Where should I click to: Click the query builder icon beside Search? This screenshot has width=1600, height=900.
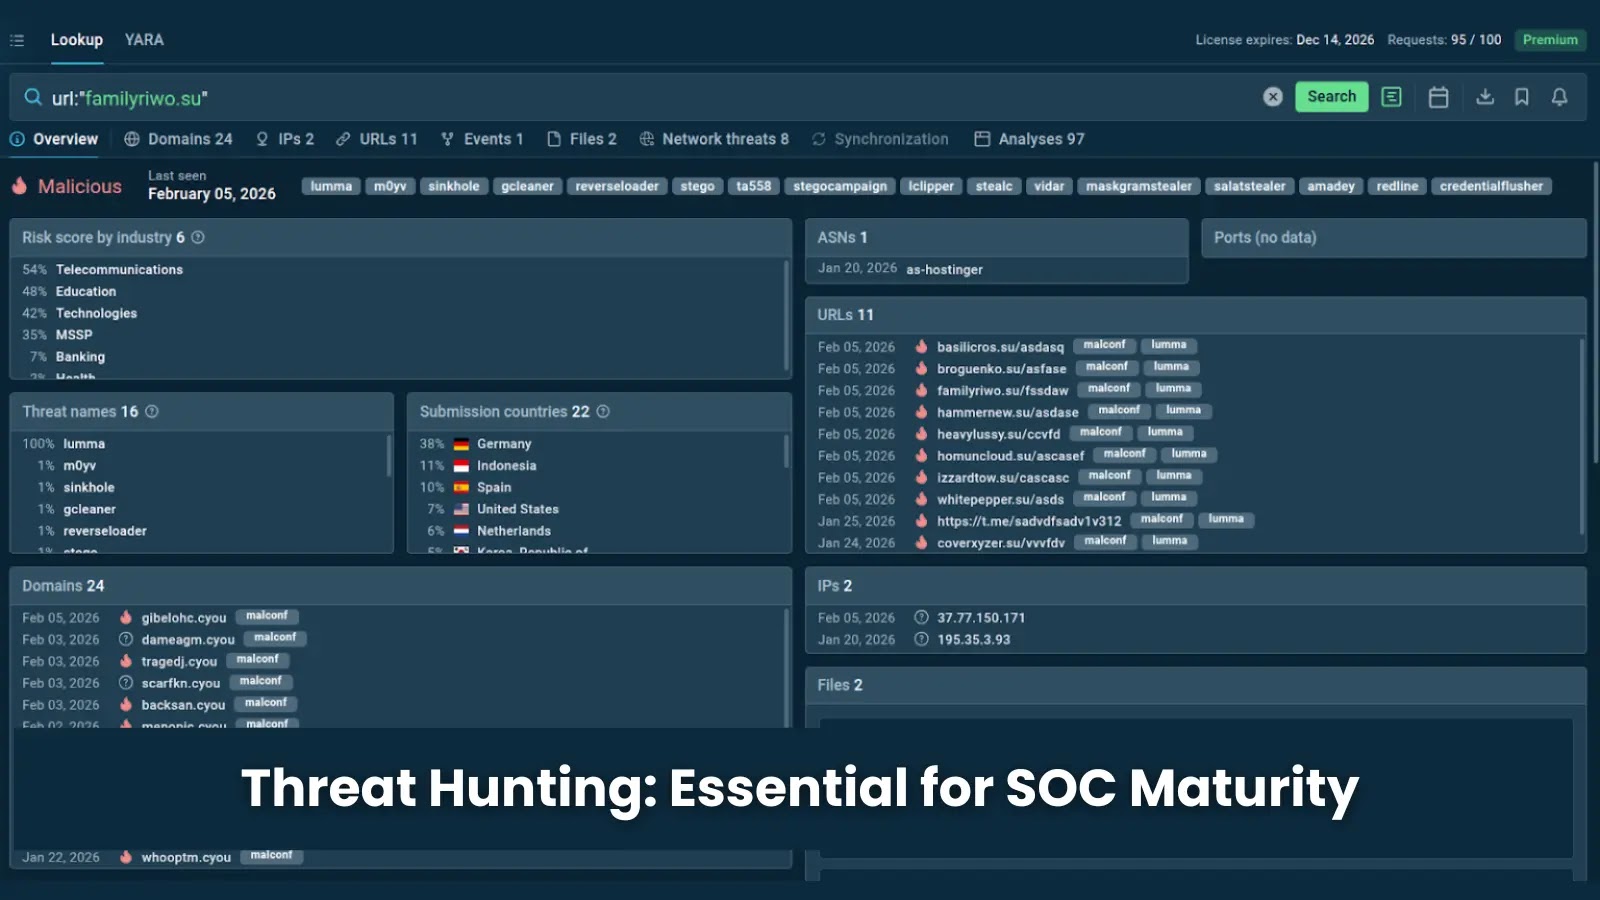[1391, 97]
